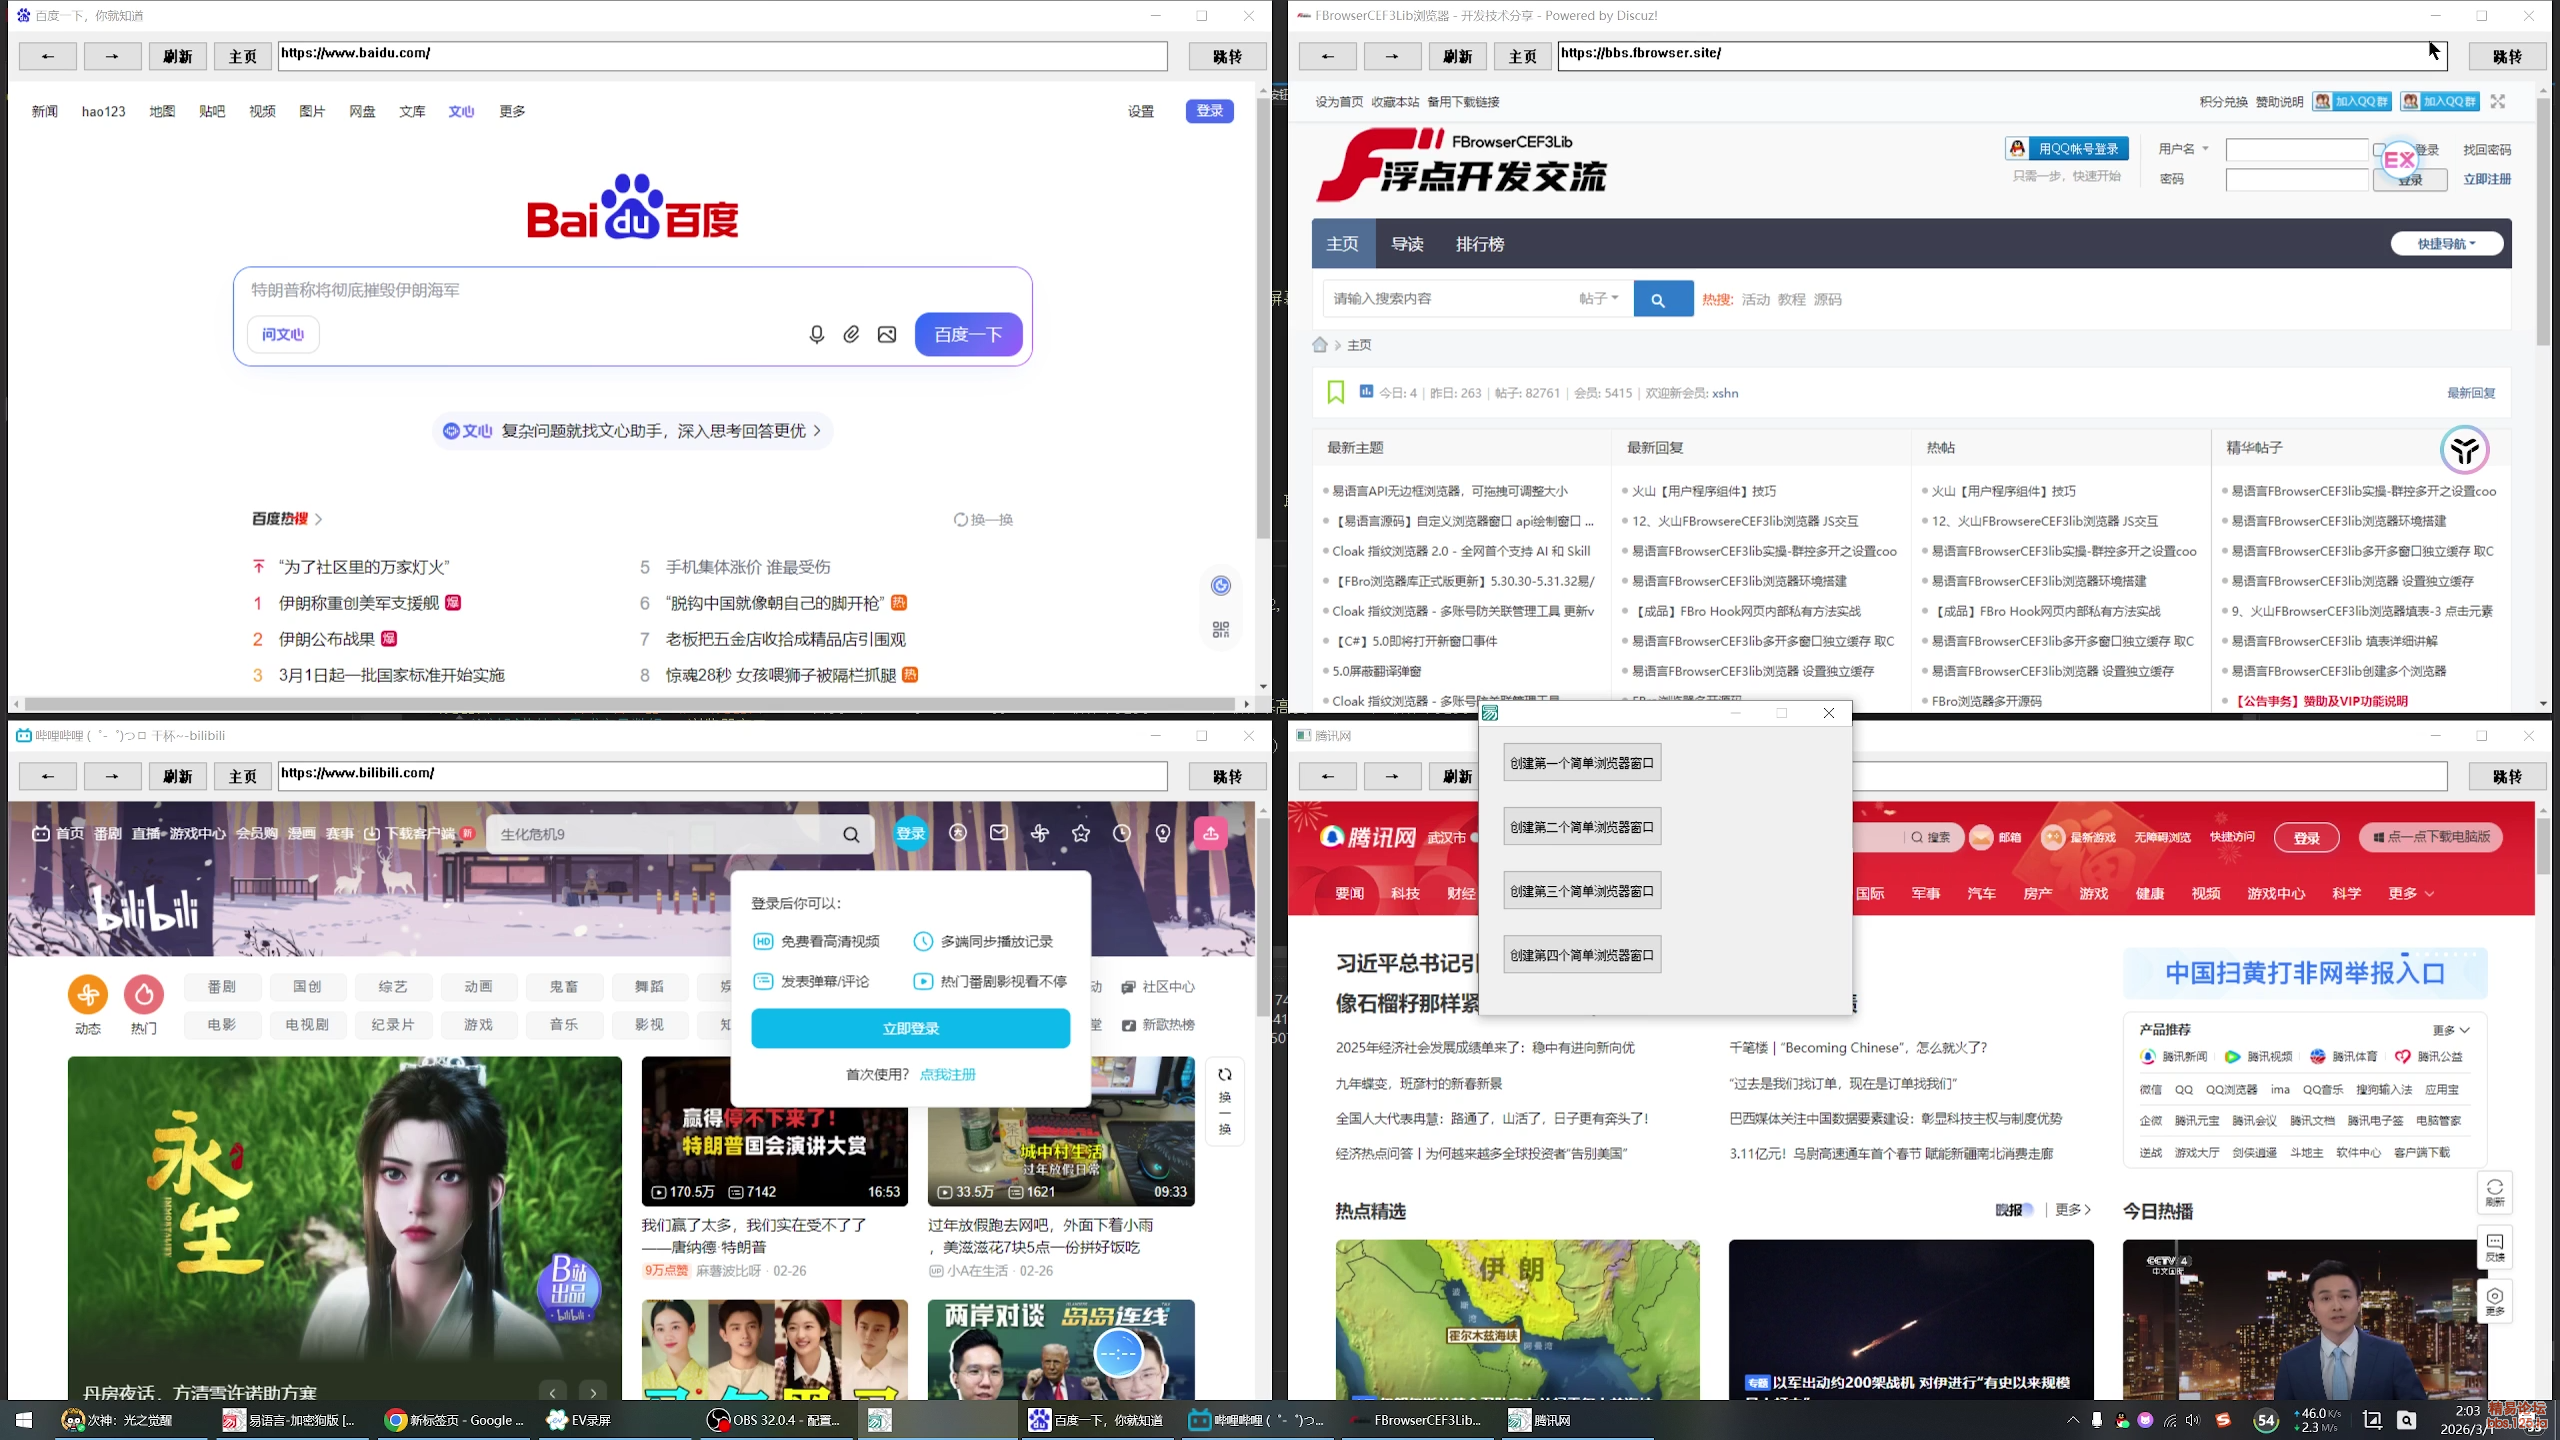The image size is (2560, 1440).
Task: Open 更多 link beside 热点精选 on Tencent
Action: point(2073,1210)
